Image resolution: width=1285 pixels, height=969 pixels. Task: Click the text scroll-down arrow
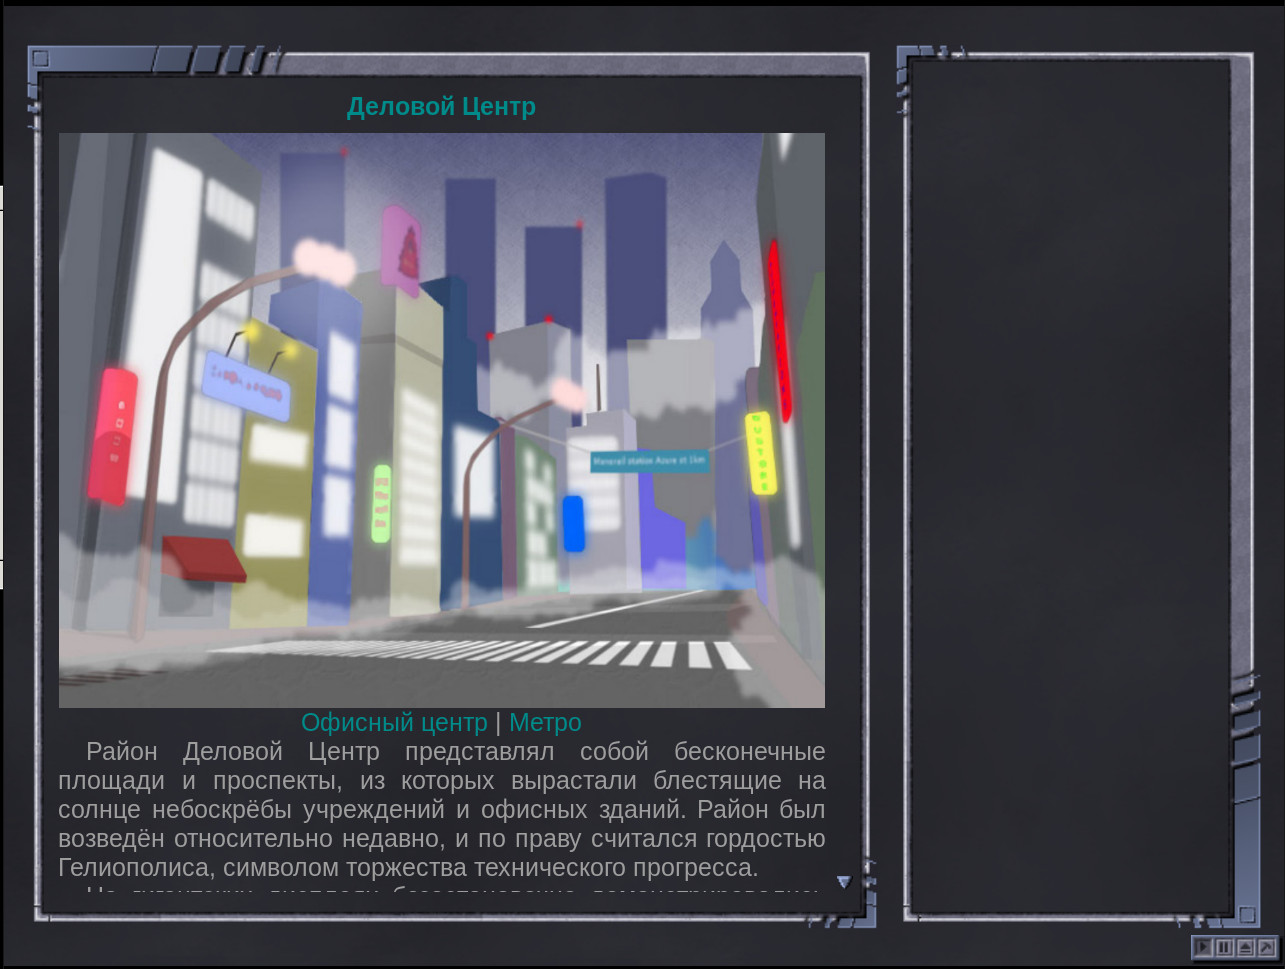(844, 882)
